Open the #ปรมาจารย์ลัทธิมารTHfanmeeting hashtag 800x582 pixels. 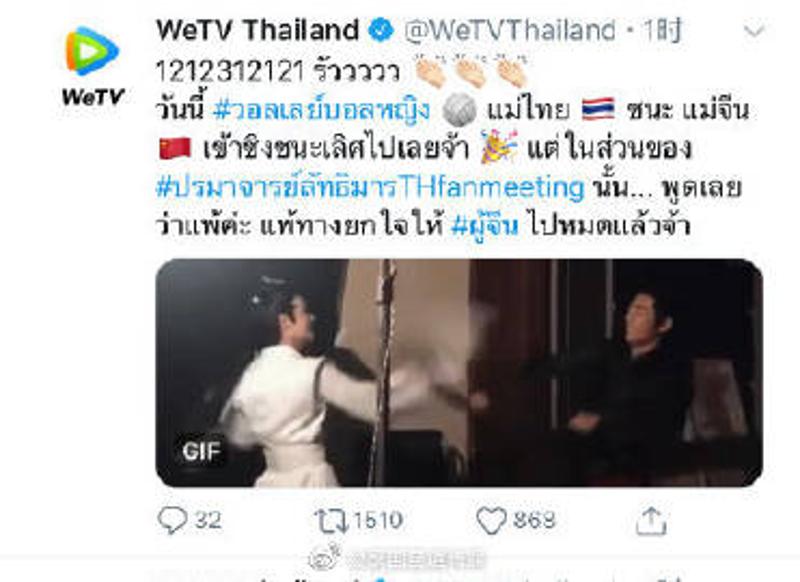tap(370, 188)
